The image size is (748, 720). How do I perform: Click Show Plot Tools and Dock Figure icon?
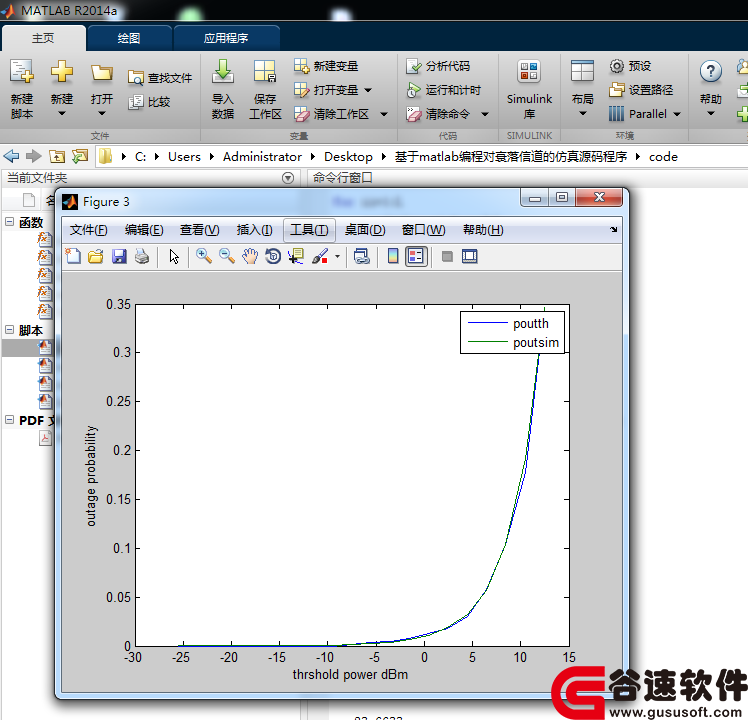point(469,256)
